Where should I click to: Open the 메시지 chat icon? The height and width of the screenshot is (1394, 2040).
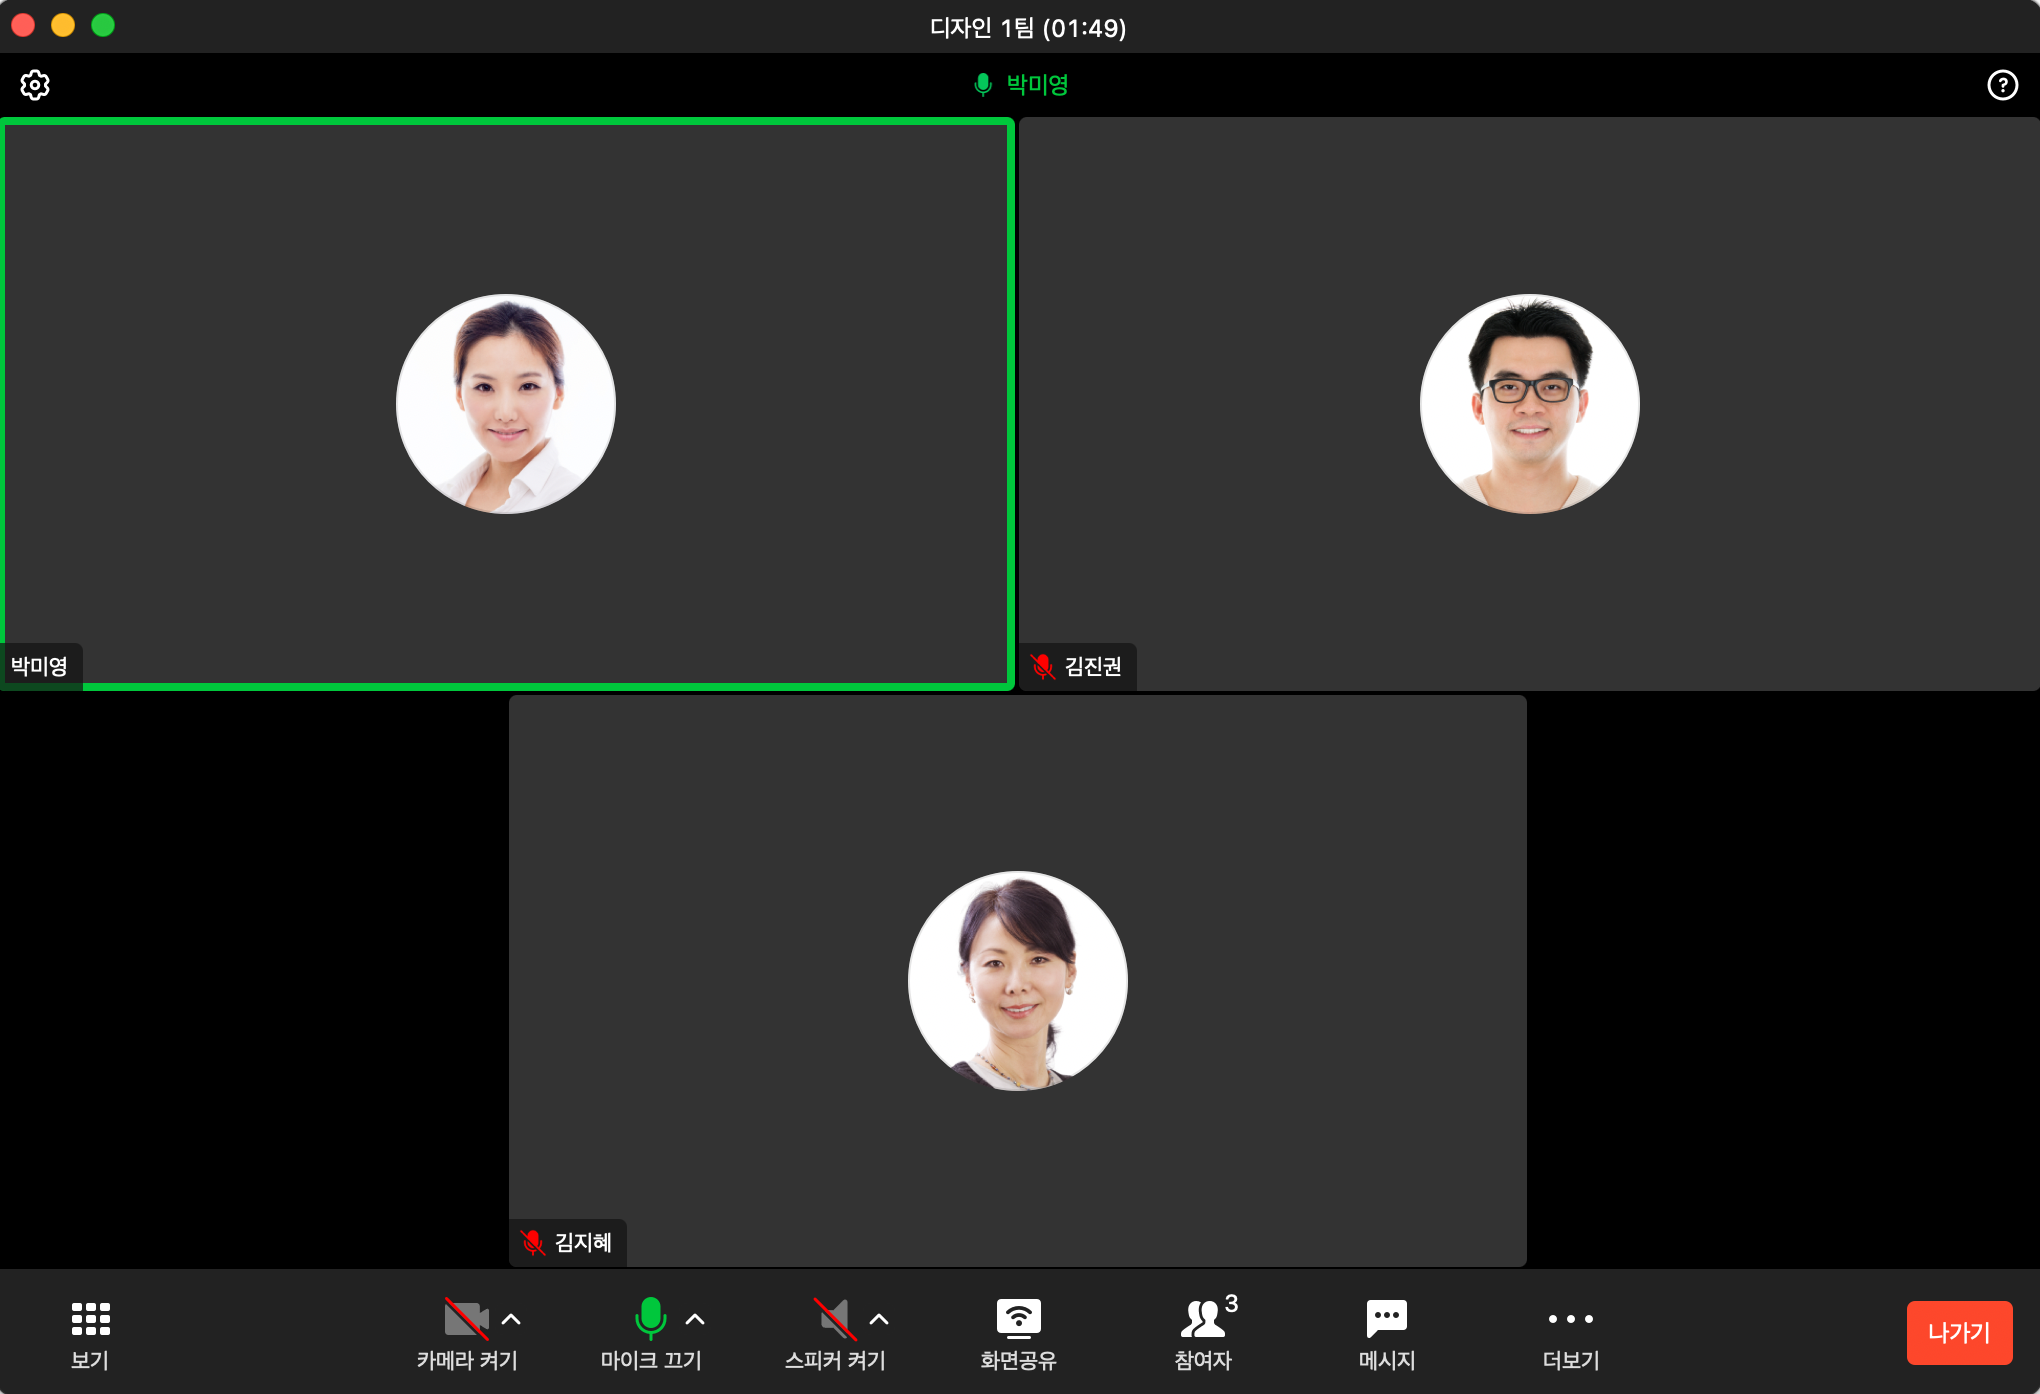pyautogui.click(x=1386, y=1319)
